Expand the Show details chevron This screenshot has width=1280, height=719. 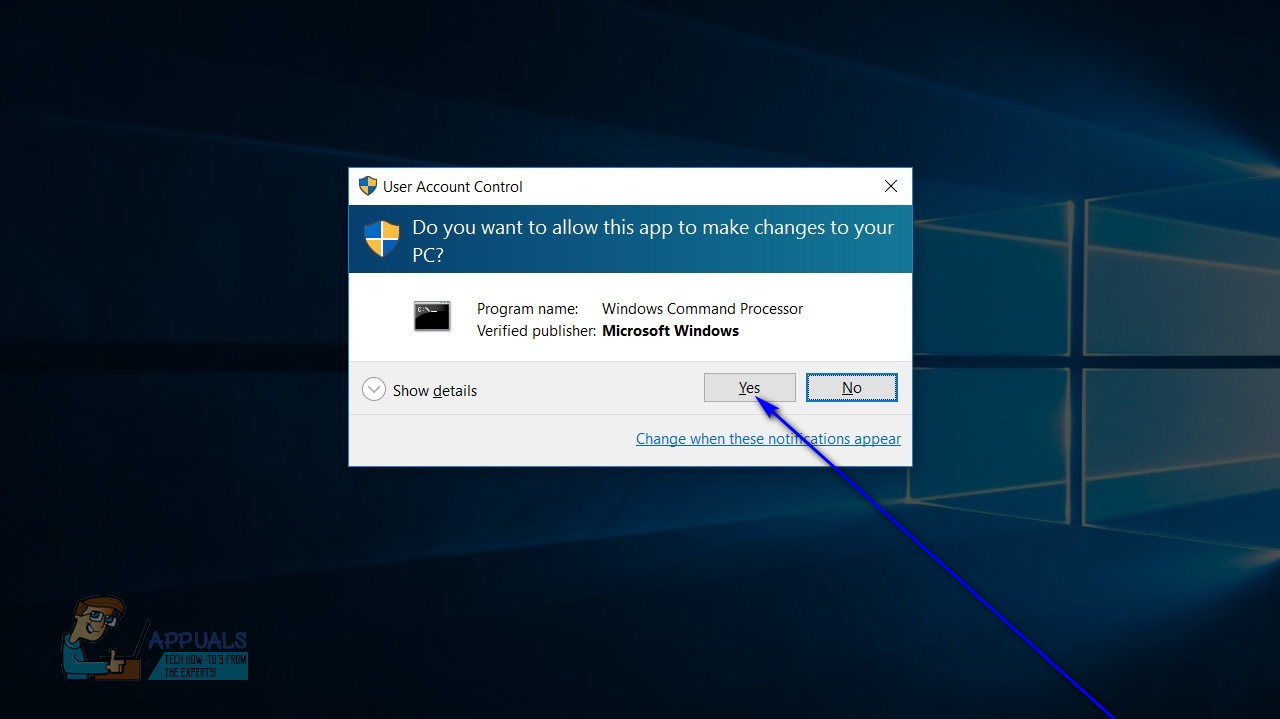coord(374,390)
